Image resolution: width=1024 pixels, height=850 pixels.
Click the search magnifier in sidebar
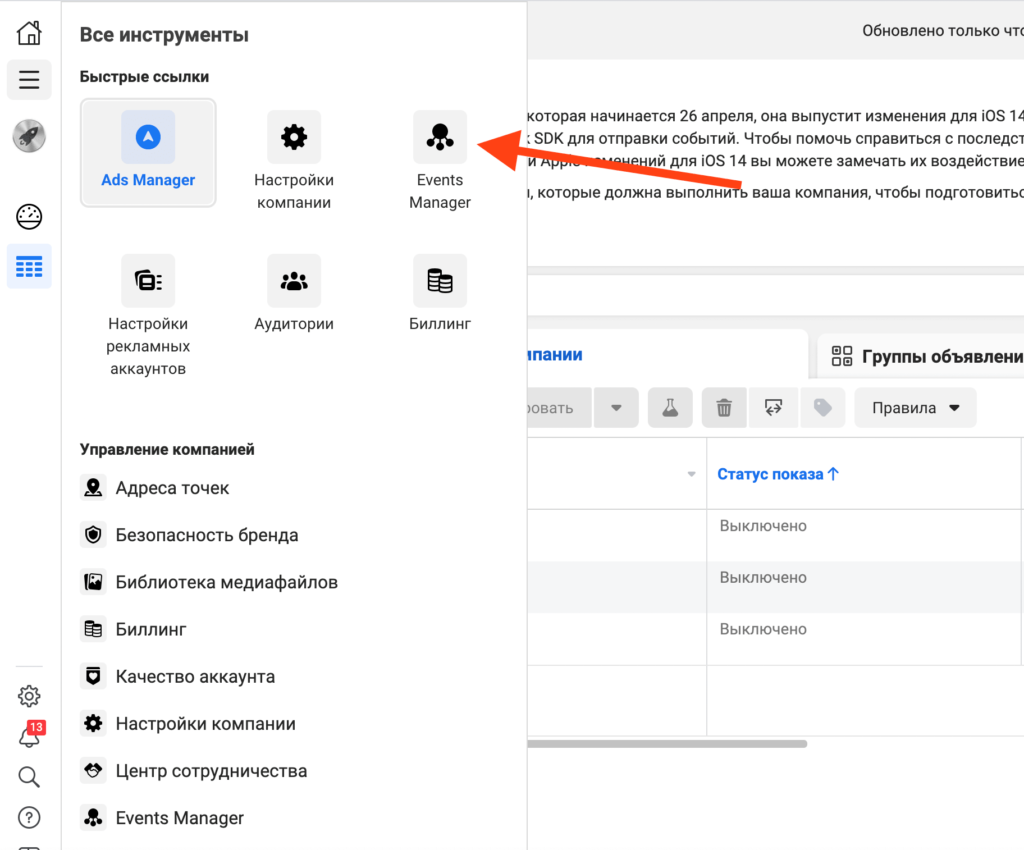click(x=29, y=777)
